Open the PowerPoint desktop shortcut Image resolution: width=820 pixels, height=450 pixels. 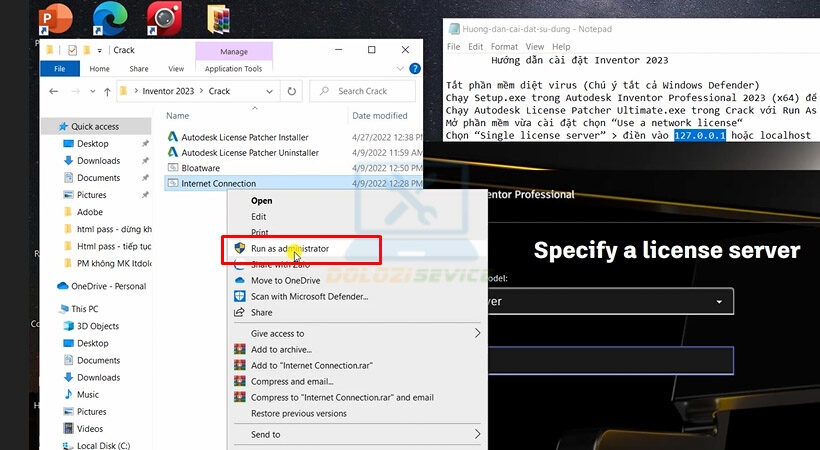click(x=56, y=19)
